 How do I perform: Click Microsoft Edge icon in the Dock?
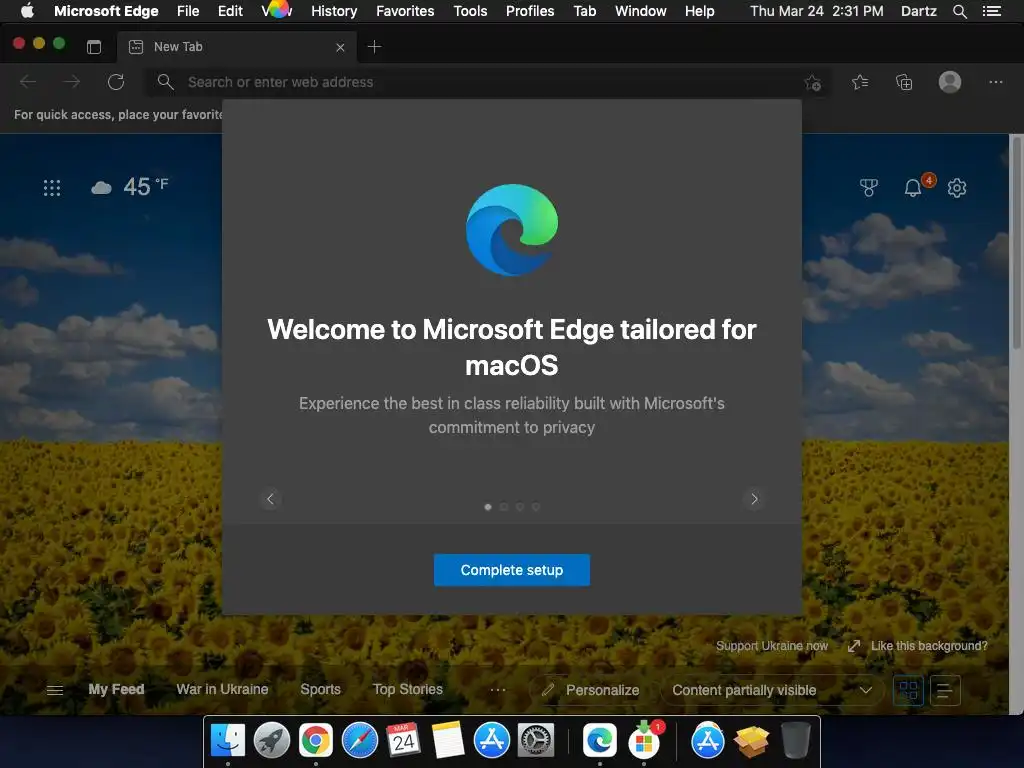(600, 740)
